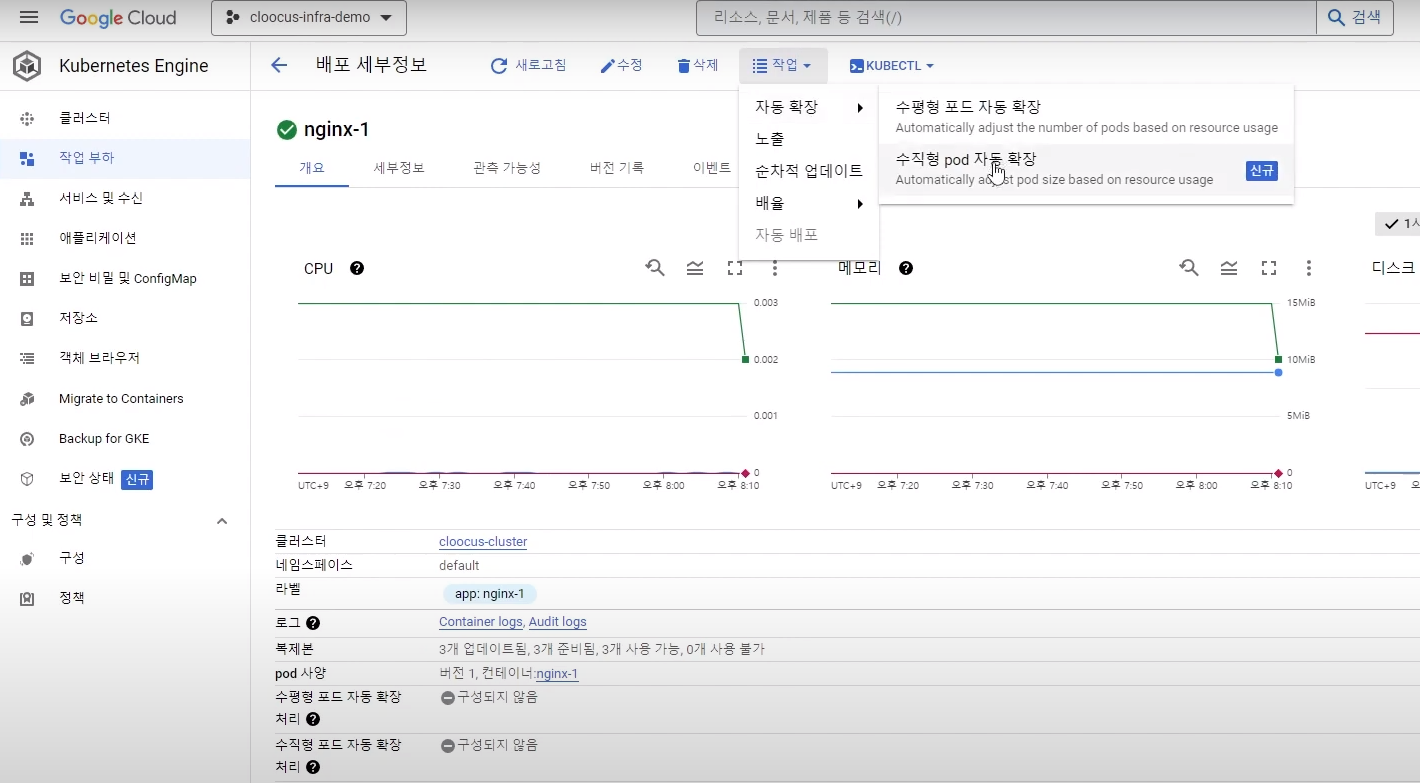Open CPU chart more options menu
This screenshot has width=1420, height=783.
[775, 268]
